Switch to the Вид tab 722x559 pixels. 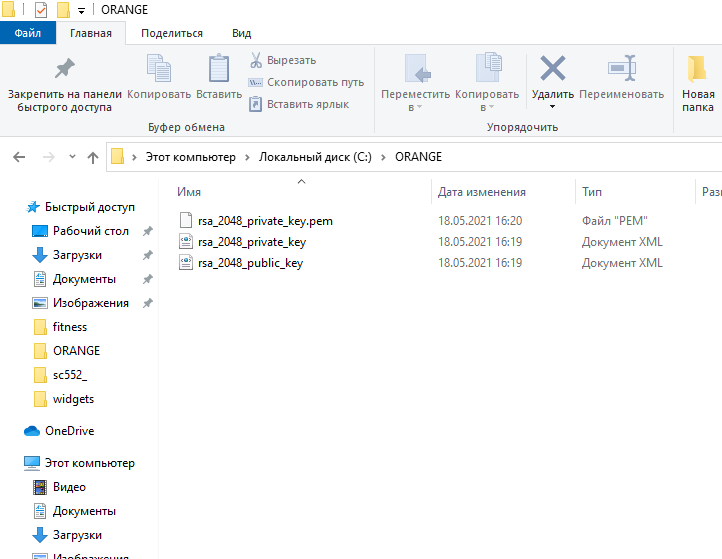[241, 33]
